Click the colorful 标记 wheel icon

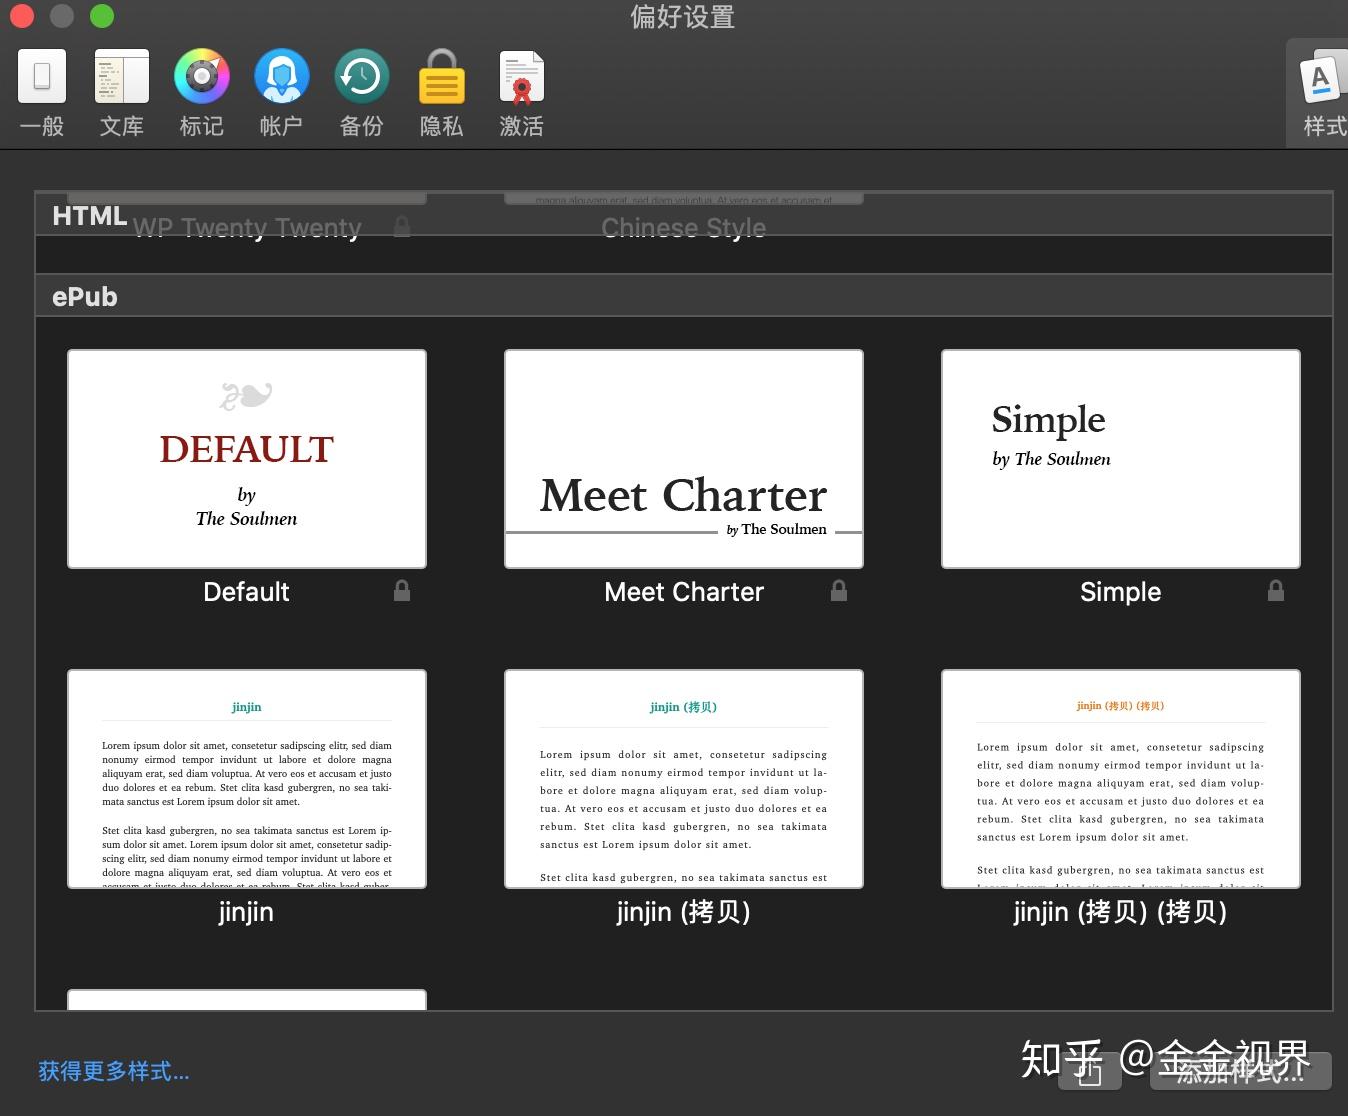tap(202, 76)
